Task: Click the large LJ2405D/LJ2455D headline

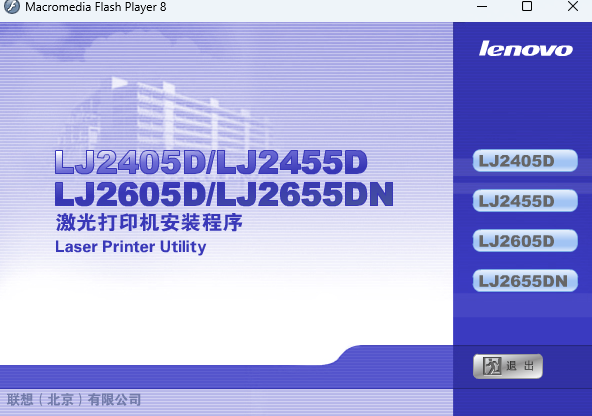Action: tap(211, 162)
